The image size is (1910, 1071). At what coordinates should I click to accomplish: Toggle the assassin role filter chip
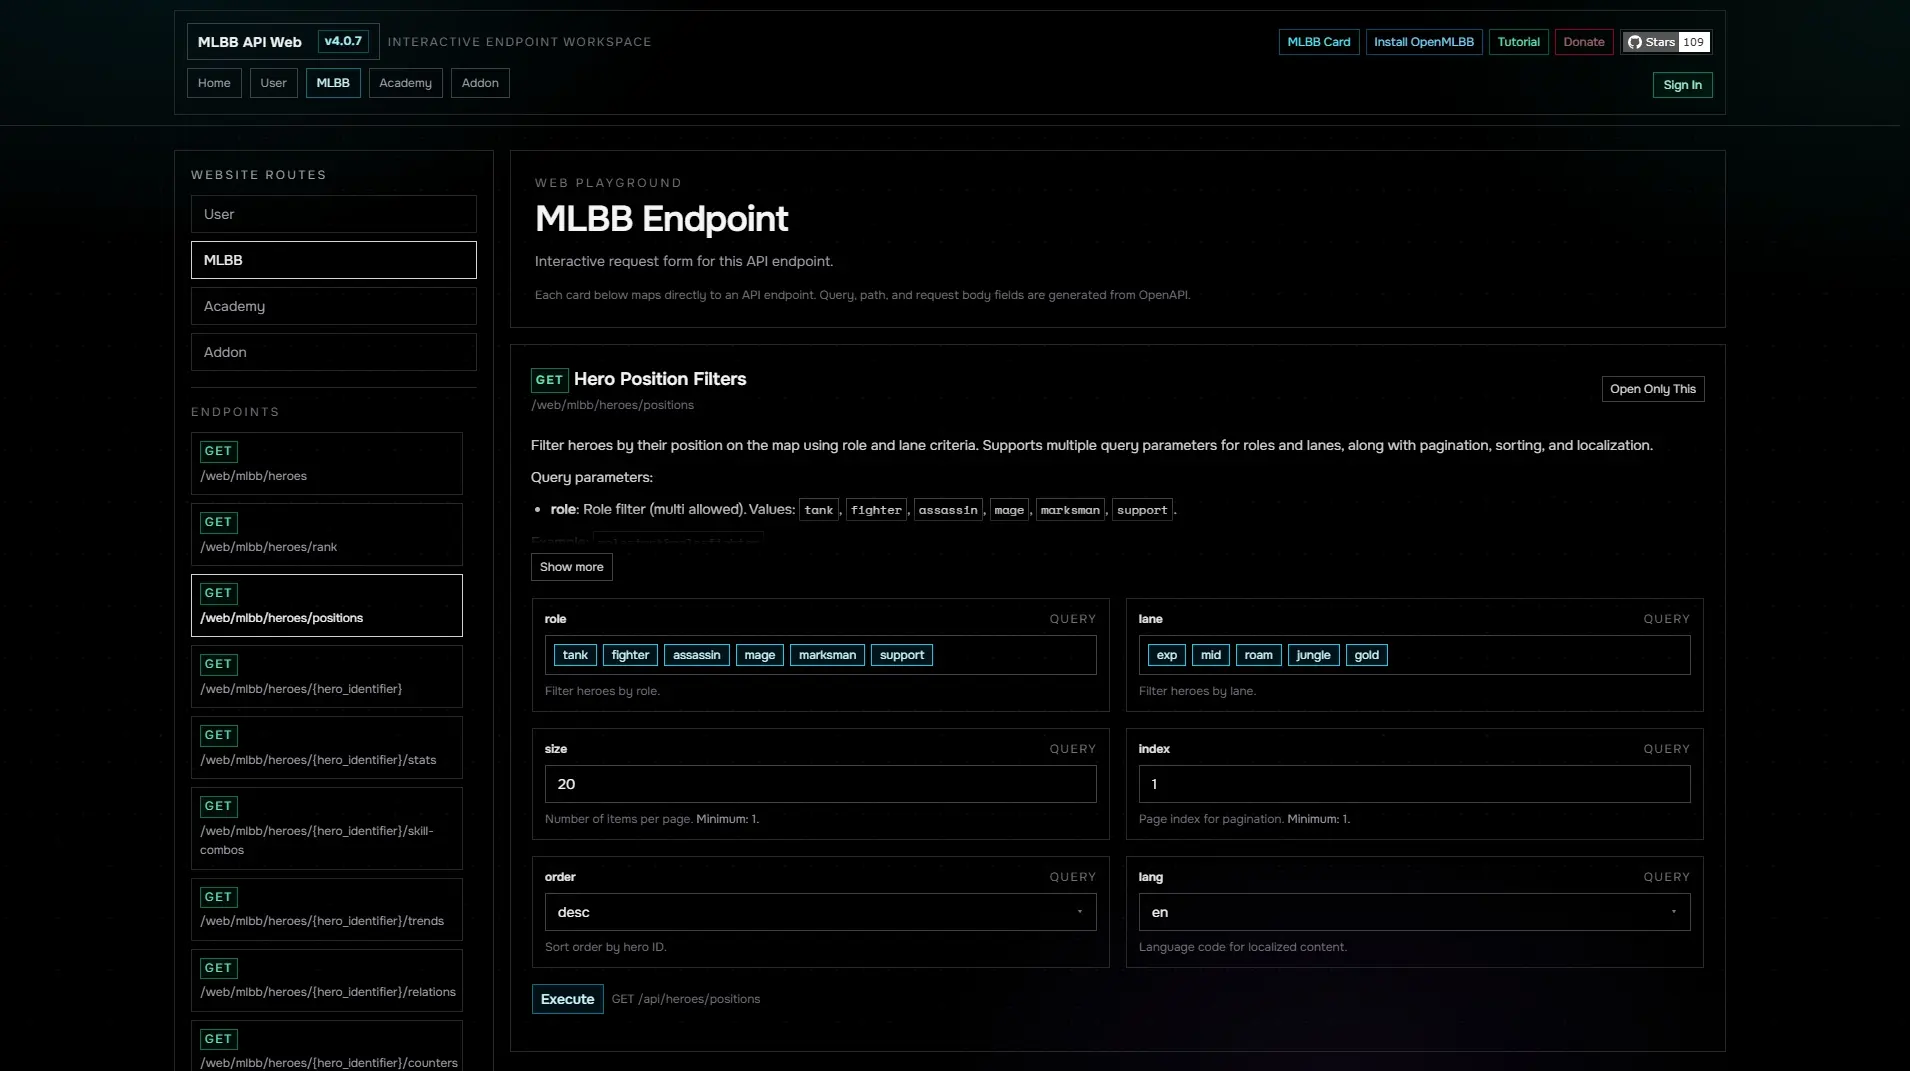(697, 655)
